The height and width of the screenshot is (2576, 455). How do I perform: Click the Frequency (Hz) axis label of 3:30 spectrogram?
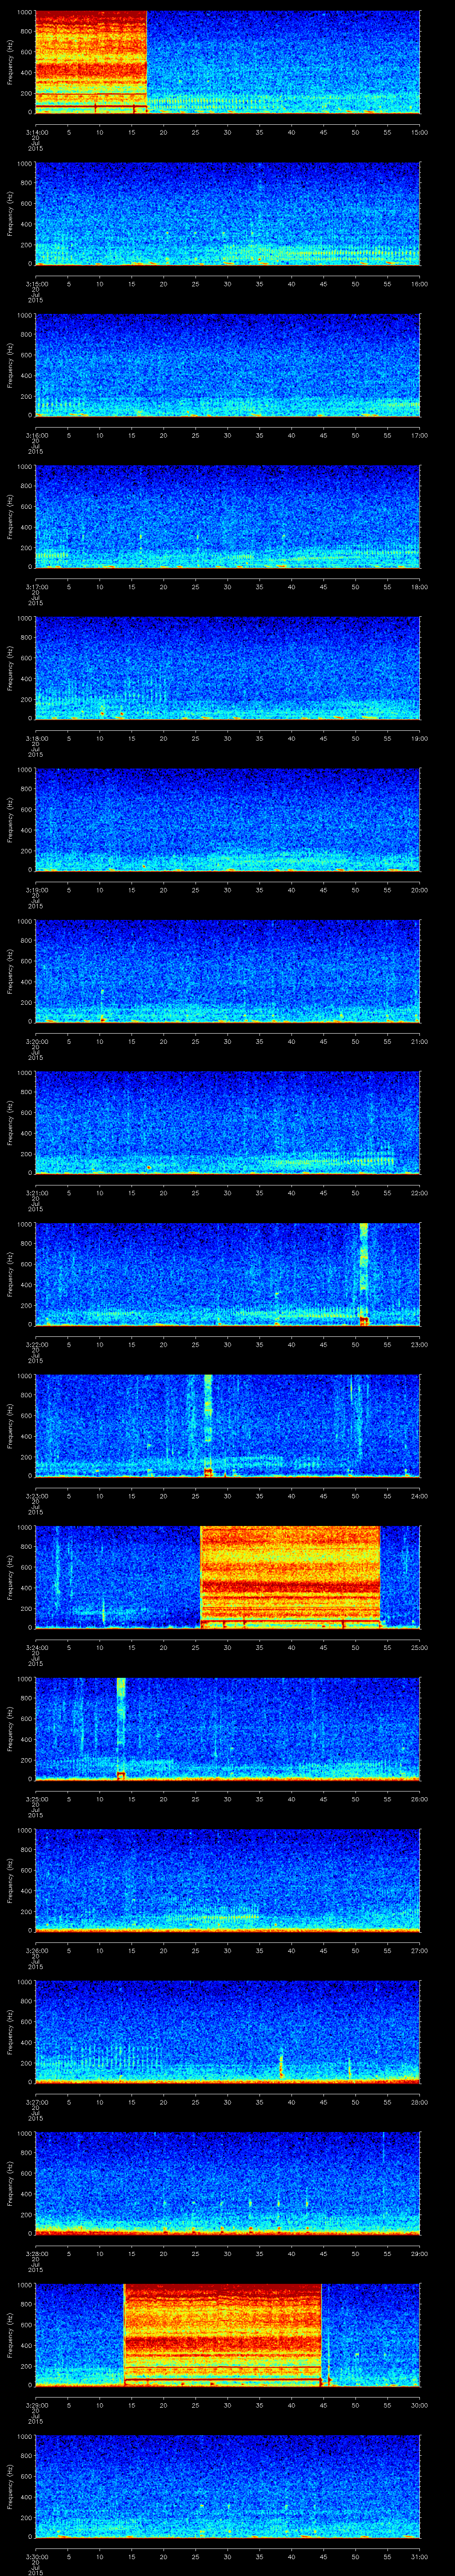click(11, 2487)
